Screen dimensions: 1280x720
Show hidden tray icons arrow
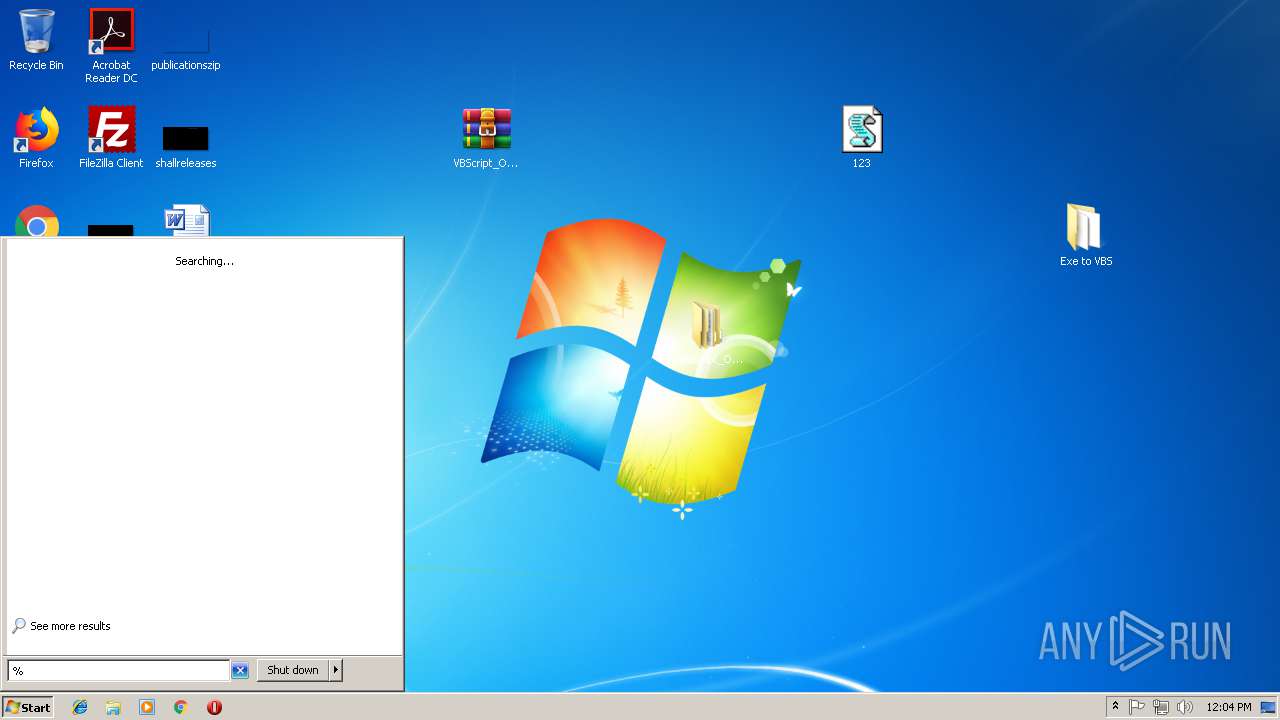coord(1115,707)
